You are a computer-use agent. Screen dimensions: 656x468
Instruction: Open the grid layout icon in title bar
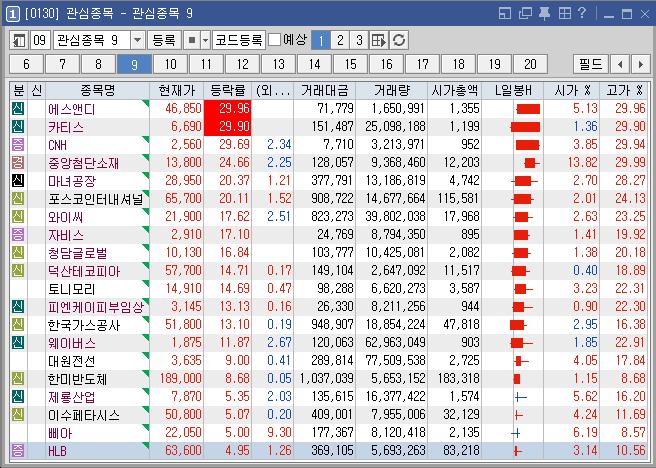pos(565,13)
